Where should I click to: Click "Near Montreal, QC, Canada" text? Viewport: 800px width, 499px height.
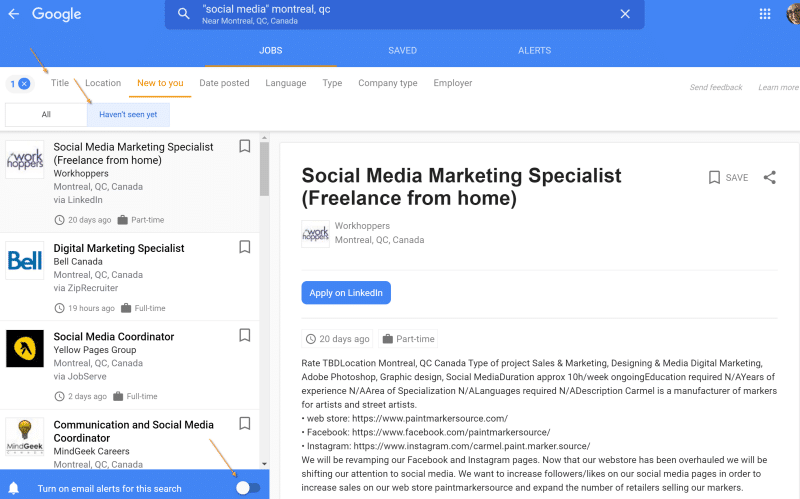[x=249, y=21]
